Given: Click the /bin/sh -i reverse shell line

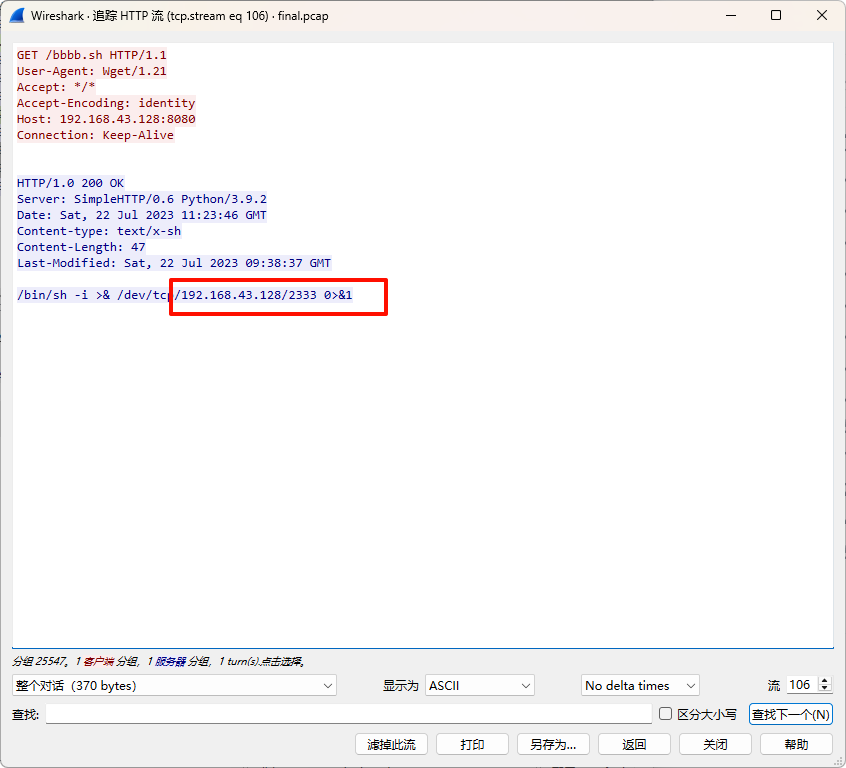Looking at the screenshot, I should (185, 295).
